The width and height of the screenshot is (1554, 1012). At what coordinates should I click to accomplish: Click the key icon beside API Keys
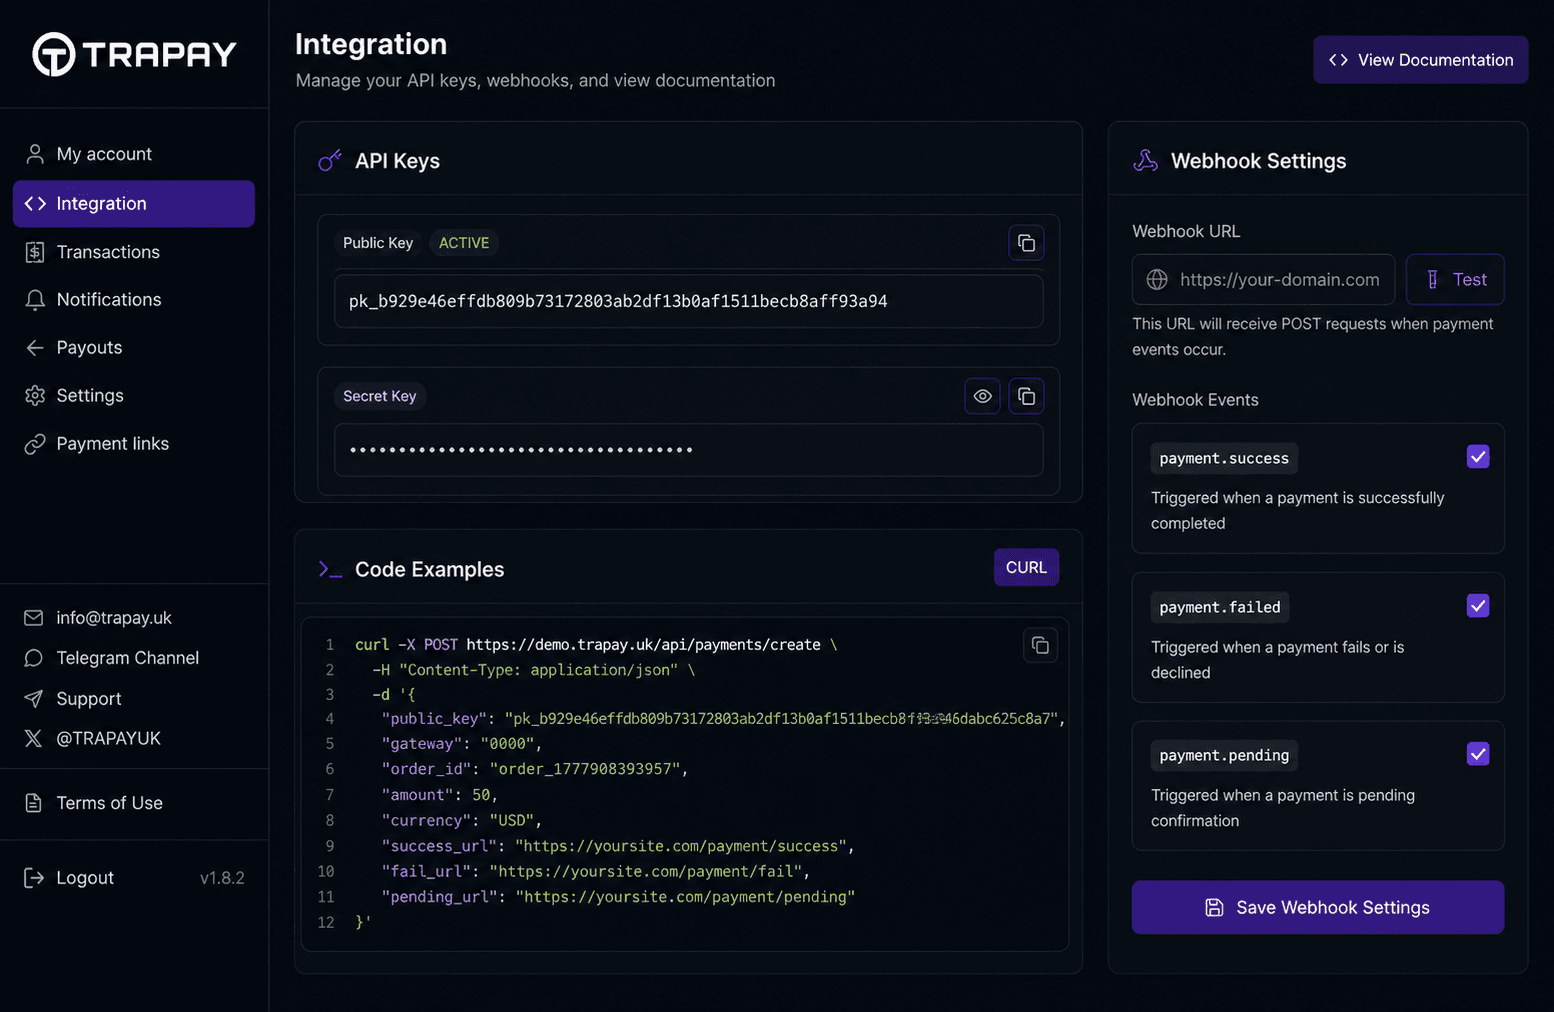click(330, 161)
